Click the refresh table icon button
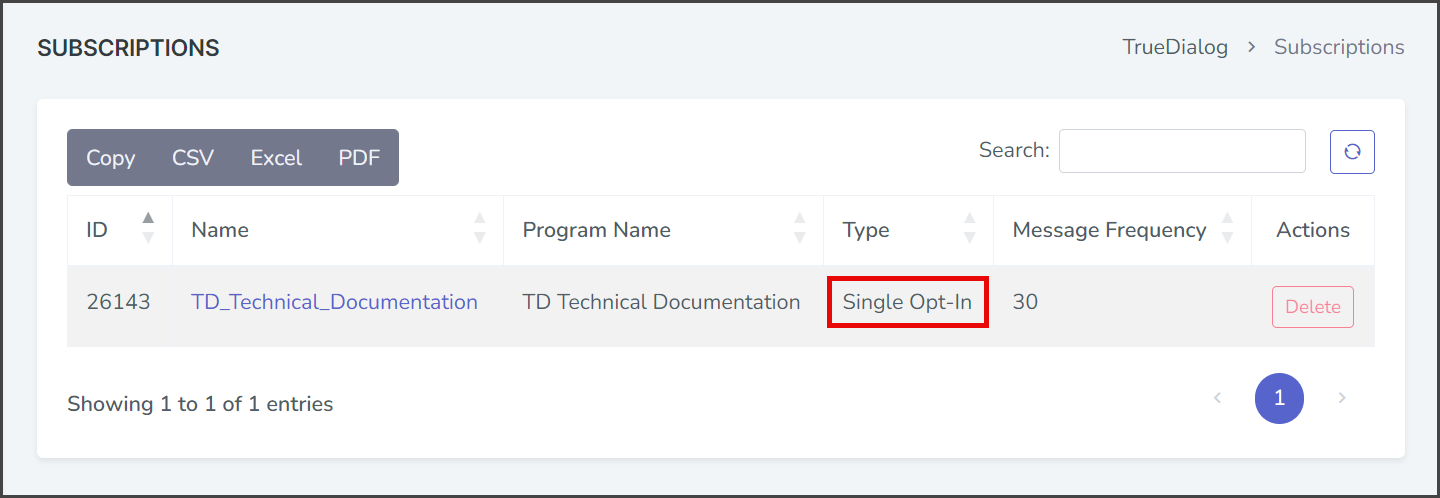Image resolution: width=1440 pixels, height=498 pixels. click(1352, 152)
